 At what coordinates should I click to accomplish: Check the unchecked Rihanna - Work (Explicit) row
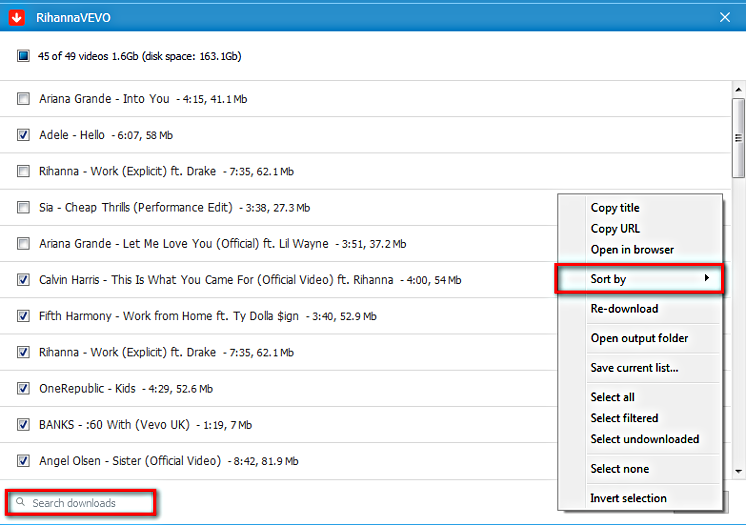point(23,171)
